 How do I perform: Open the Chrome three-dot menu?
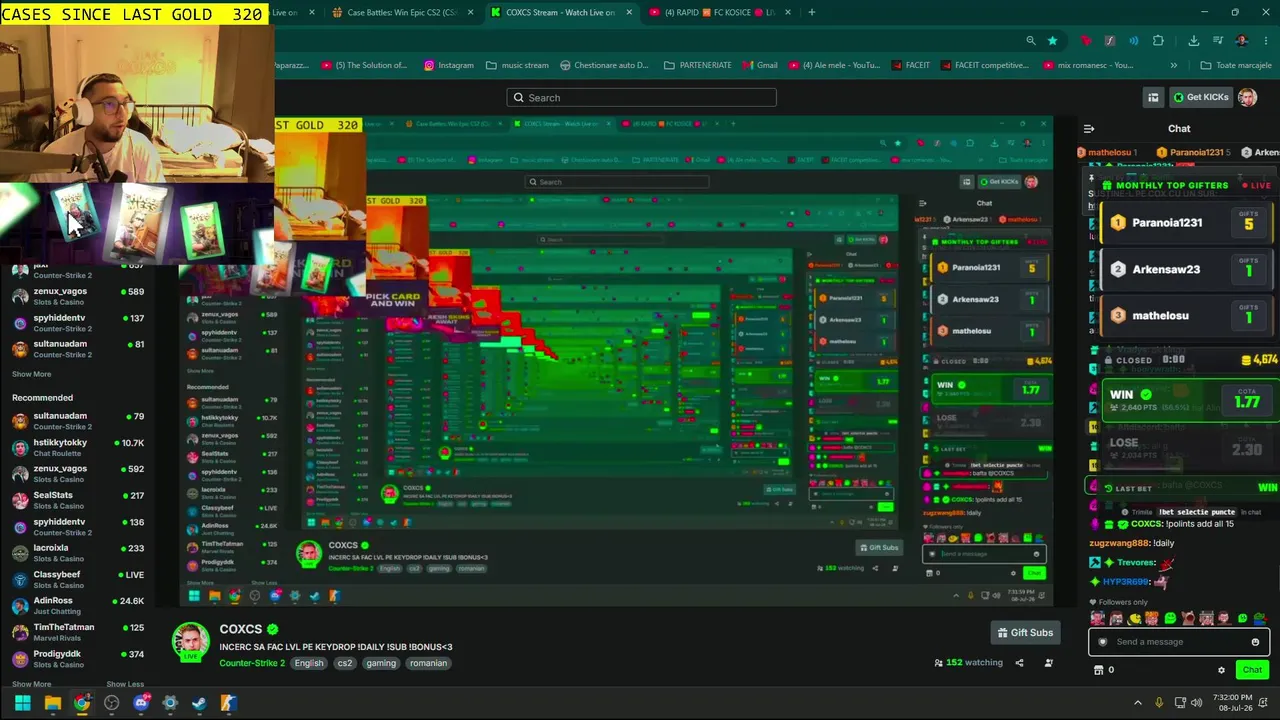pyautogui.click(x=1266, y=41)
